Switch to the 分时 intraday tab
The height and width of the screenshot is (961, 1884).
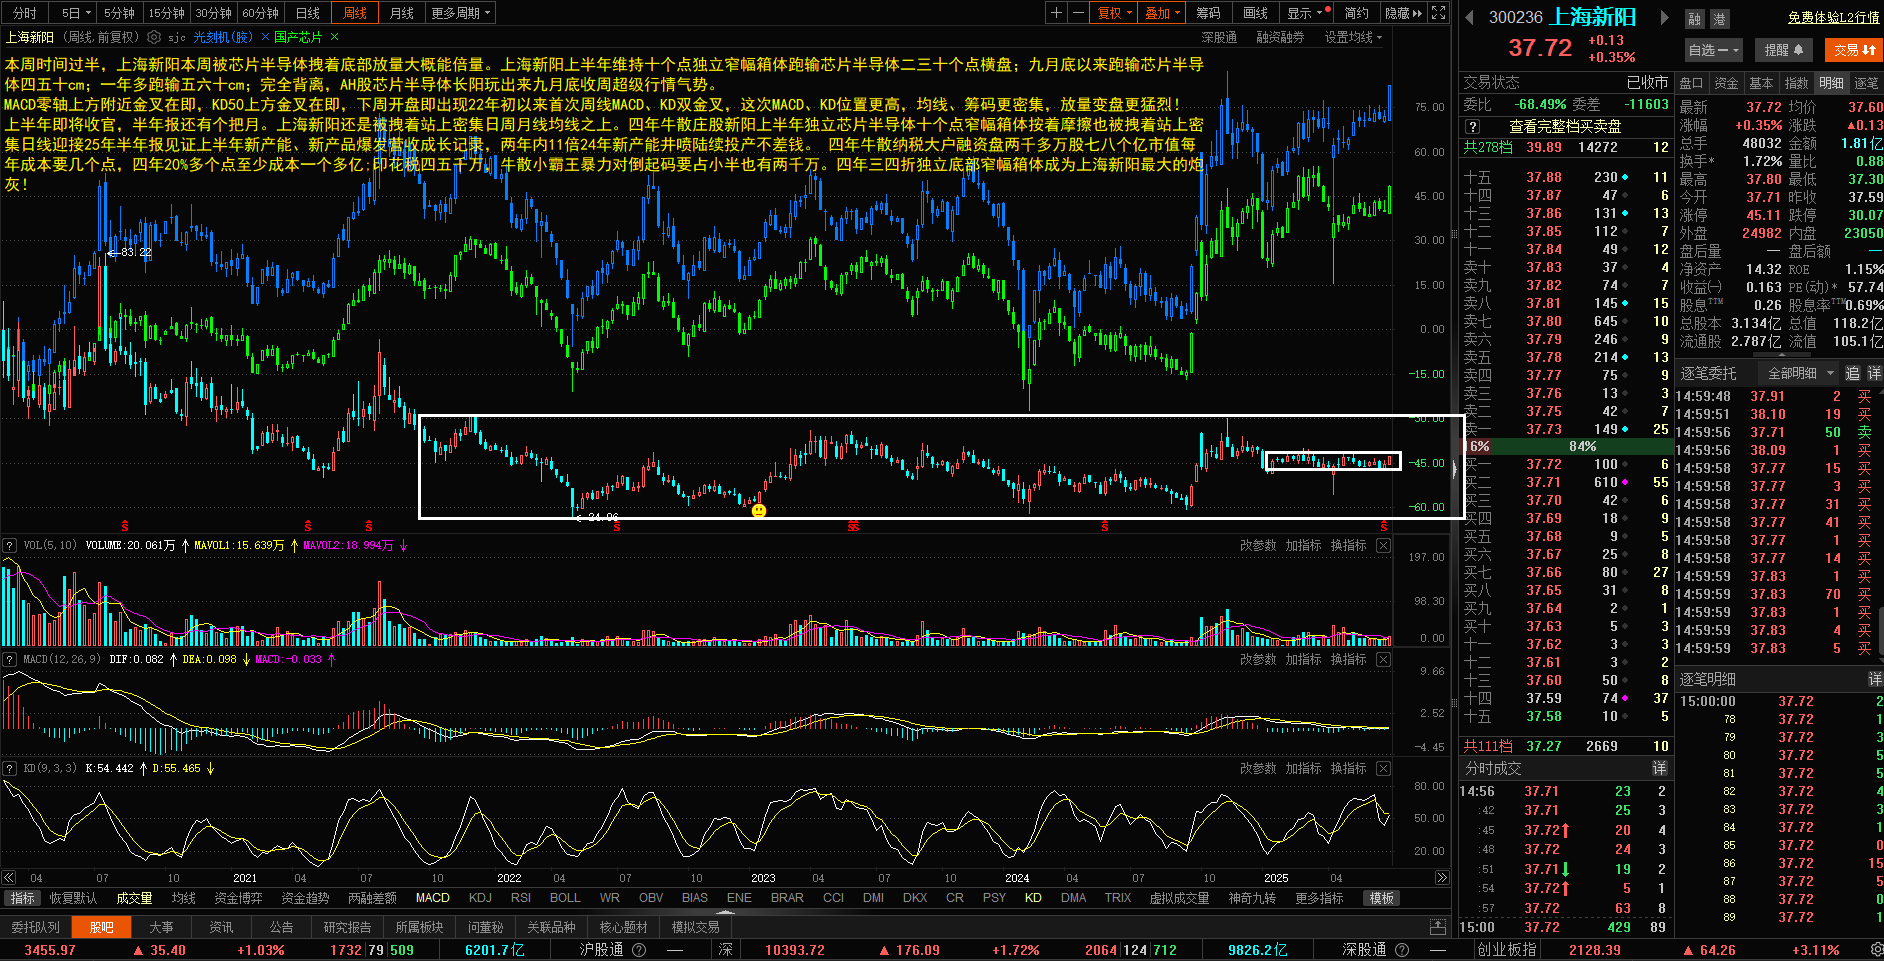pos(25,13)
